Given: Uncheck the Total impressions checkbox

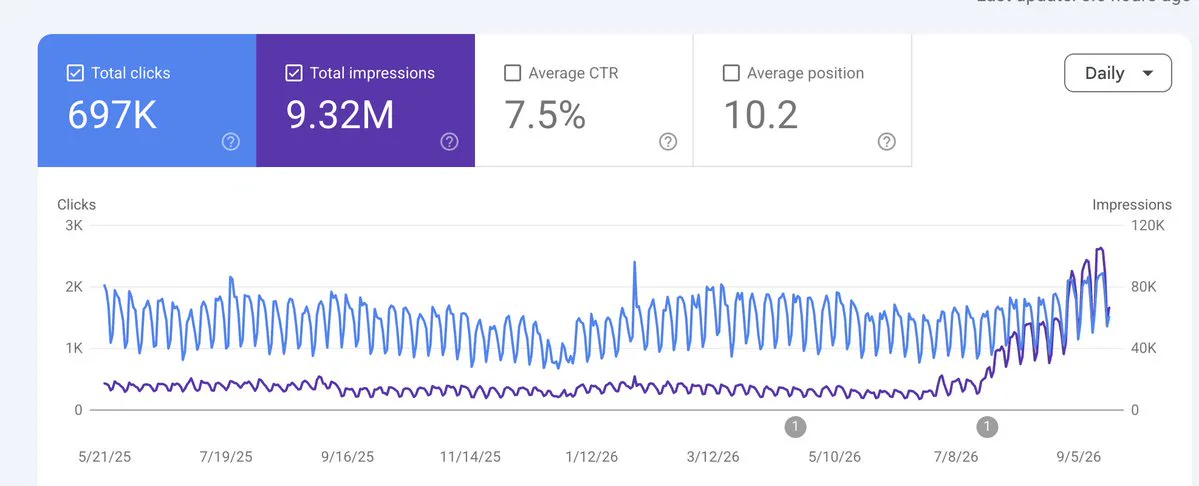Looking at the screenshot, I should coord(294,73).
